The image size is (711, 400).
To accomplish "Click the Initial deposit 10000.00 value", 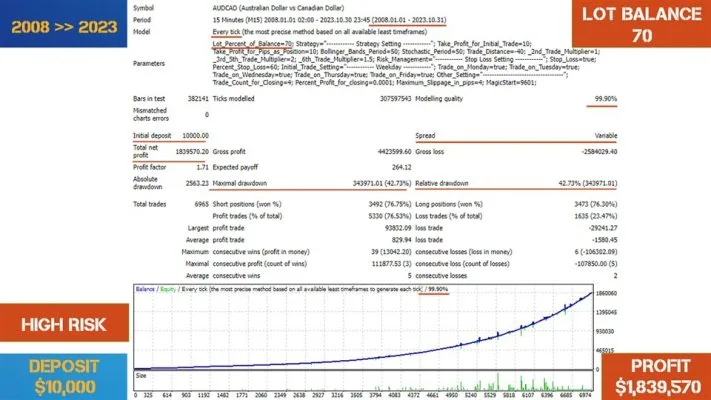I will tap(195, 136).
